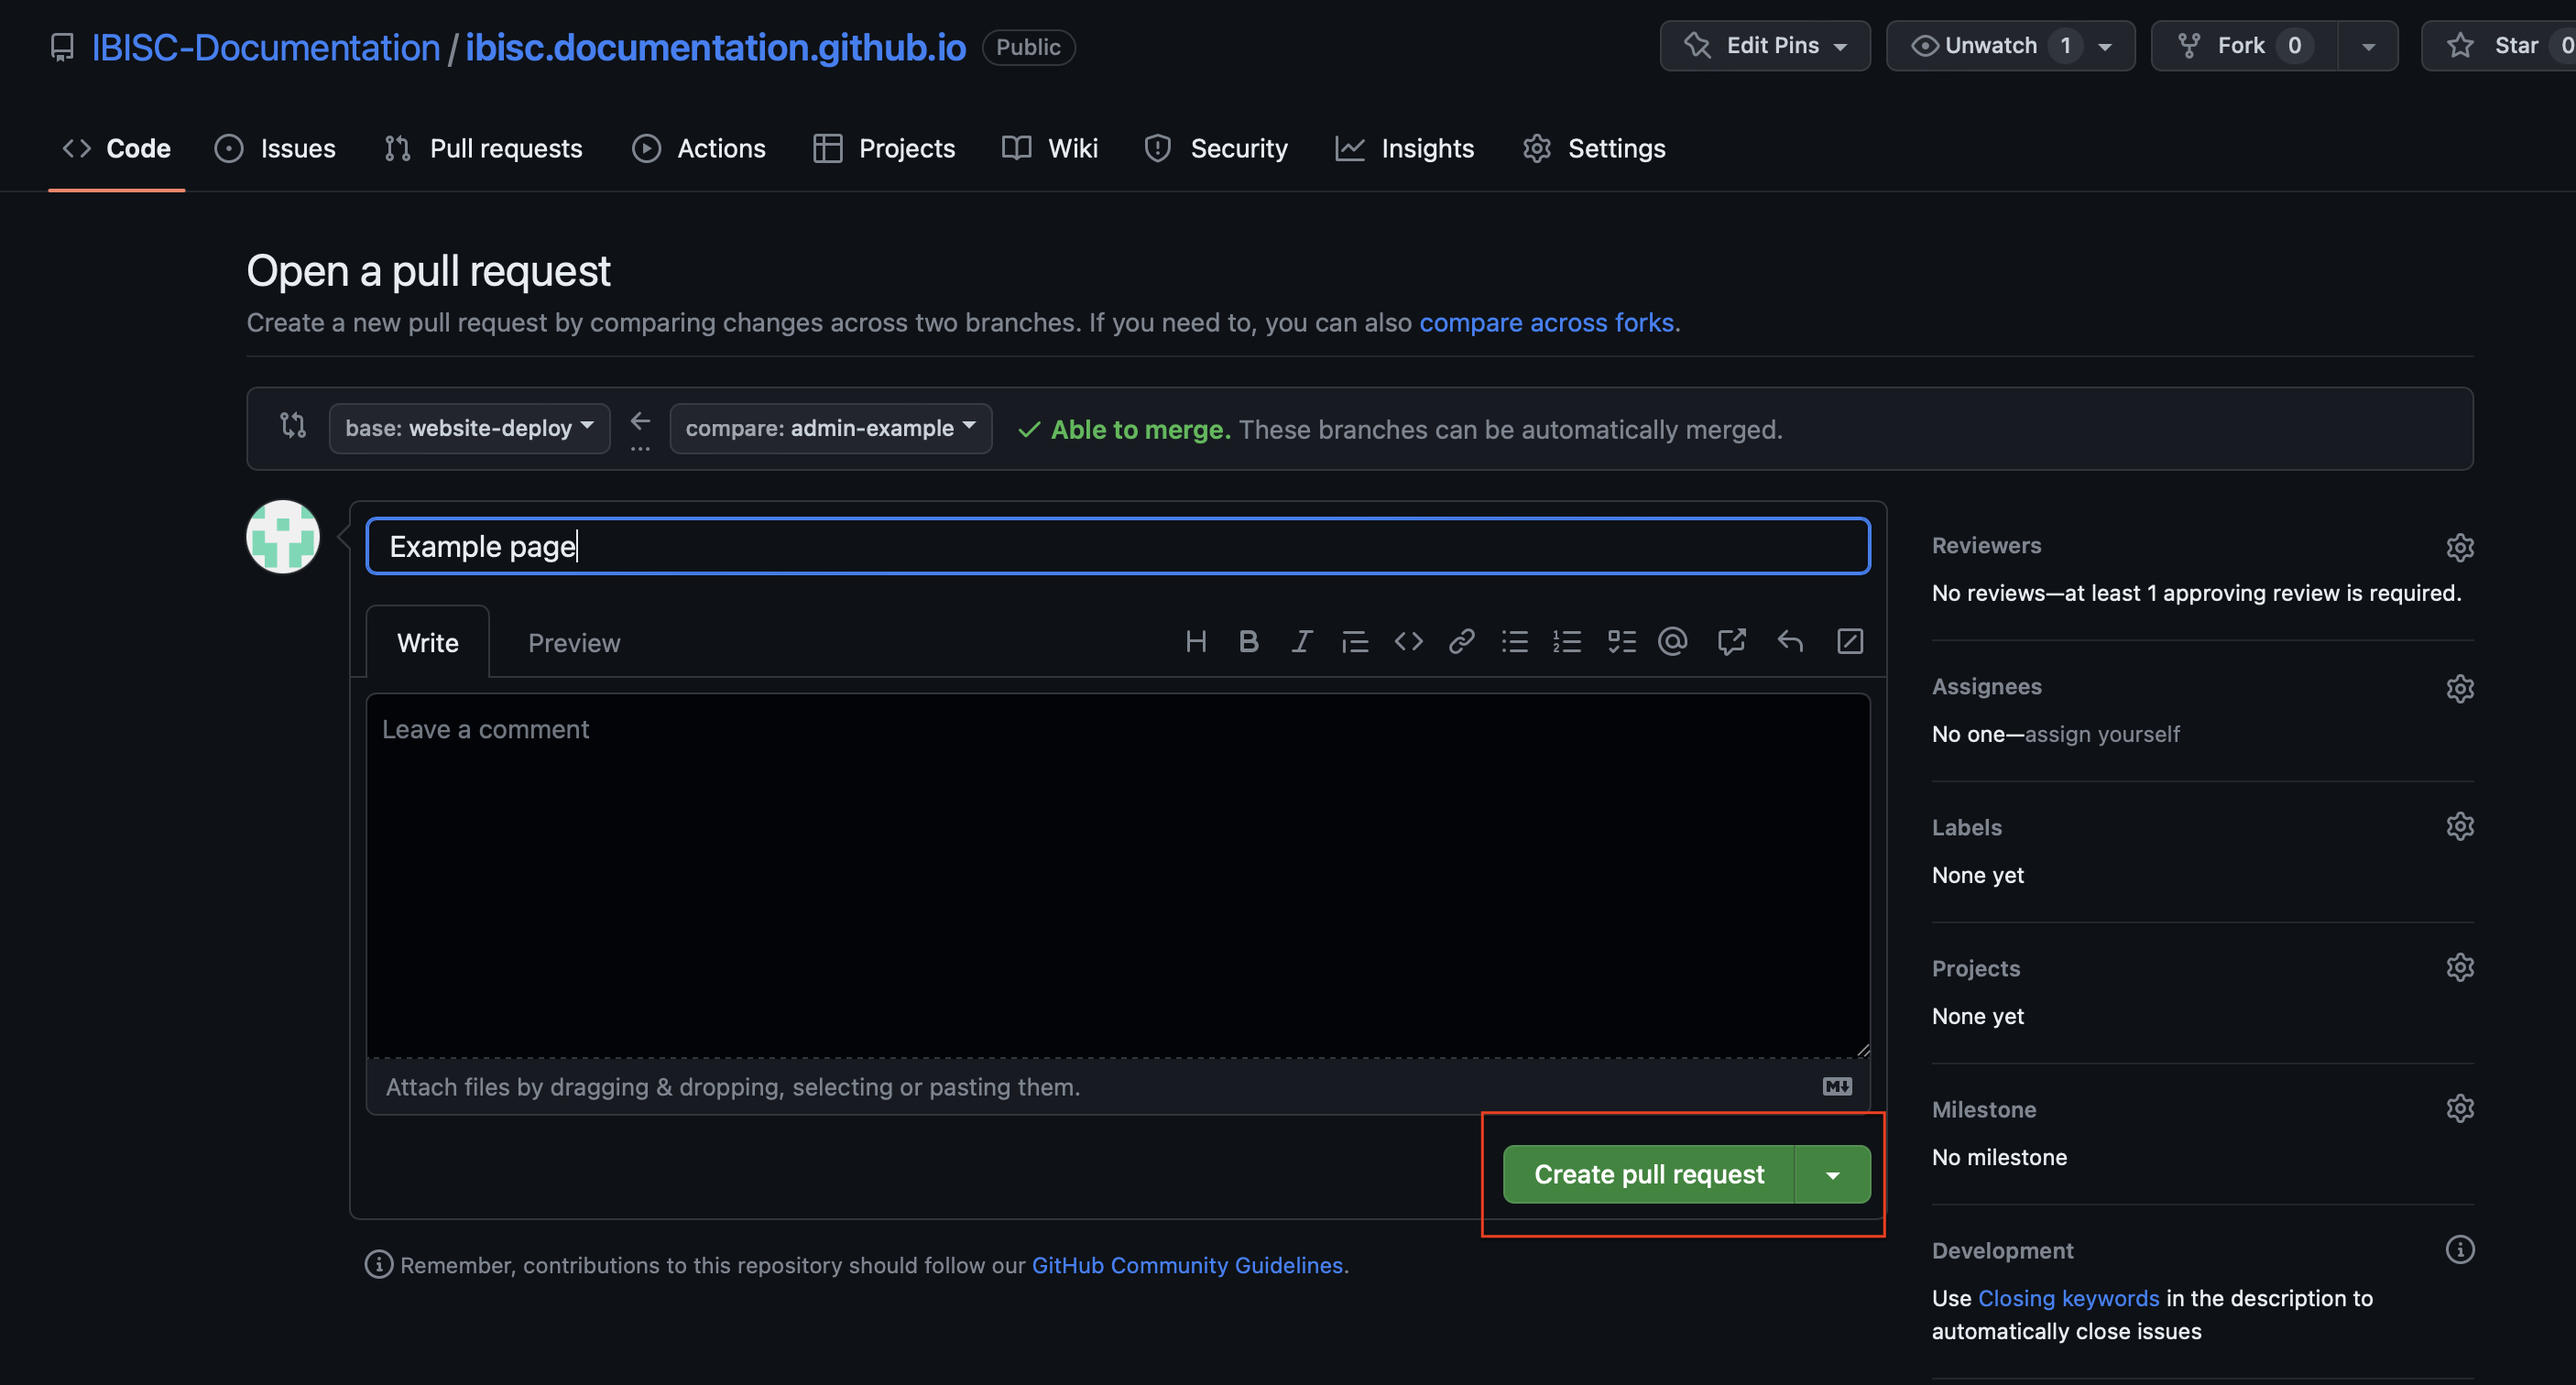This screenshot has height=1385, width=2576.
Task: Open Create pull request options arrow
Action: tap(1833, 1175)
